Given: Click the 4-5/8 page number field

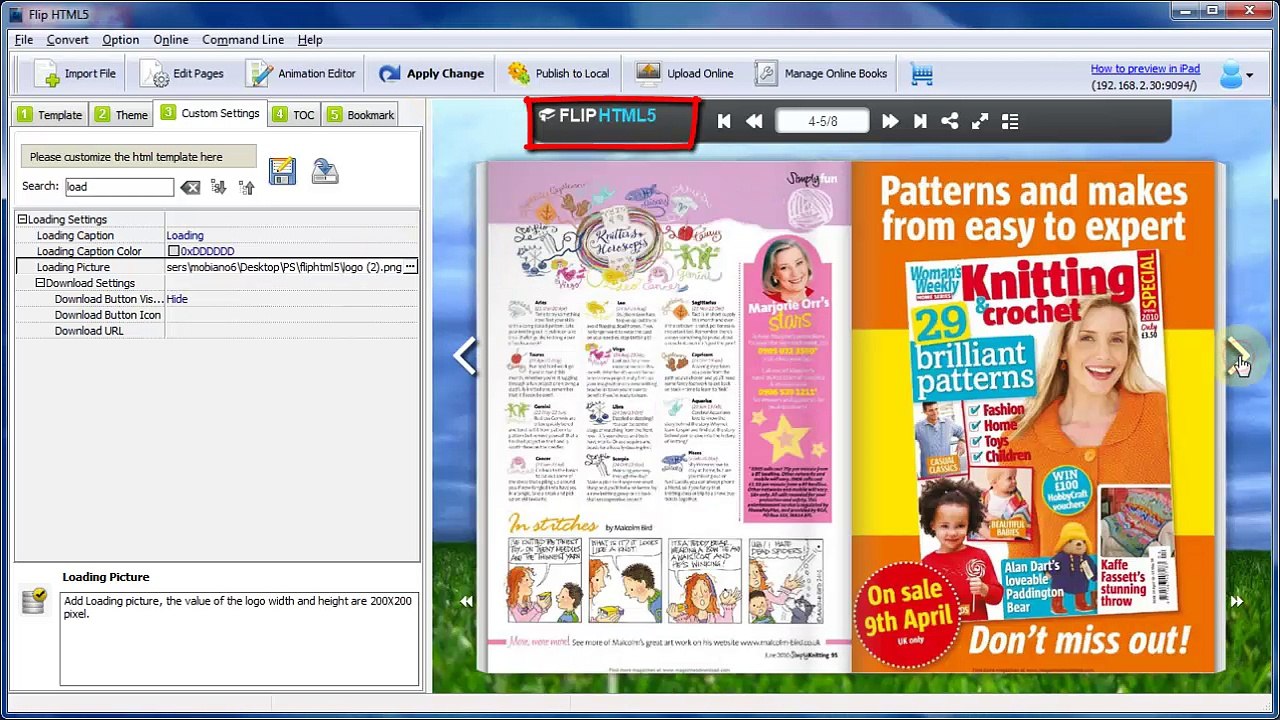Looking at the screenshot, I should tap(822, 121).
